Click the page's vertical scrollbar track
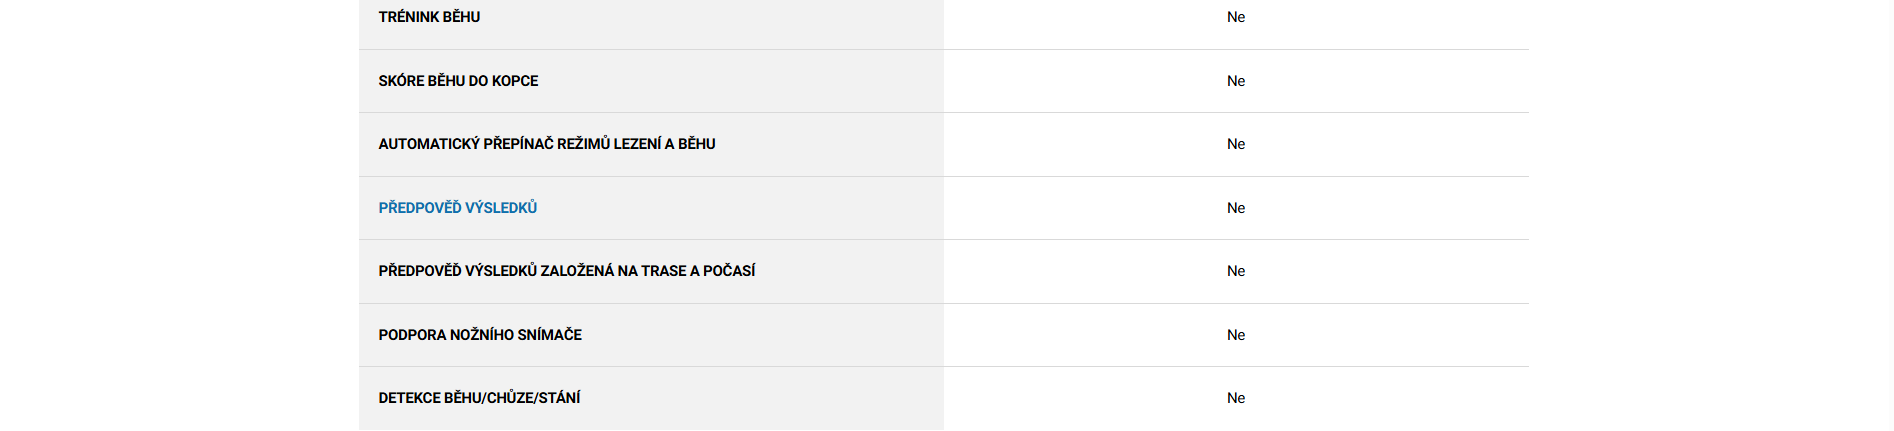Image resolution: width=1894 pixels, height=431 pixels. [x=1887, y=215]
